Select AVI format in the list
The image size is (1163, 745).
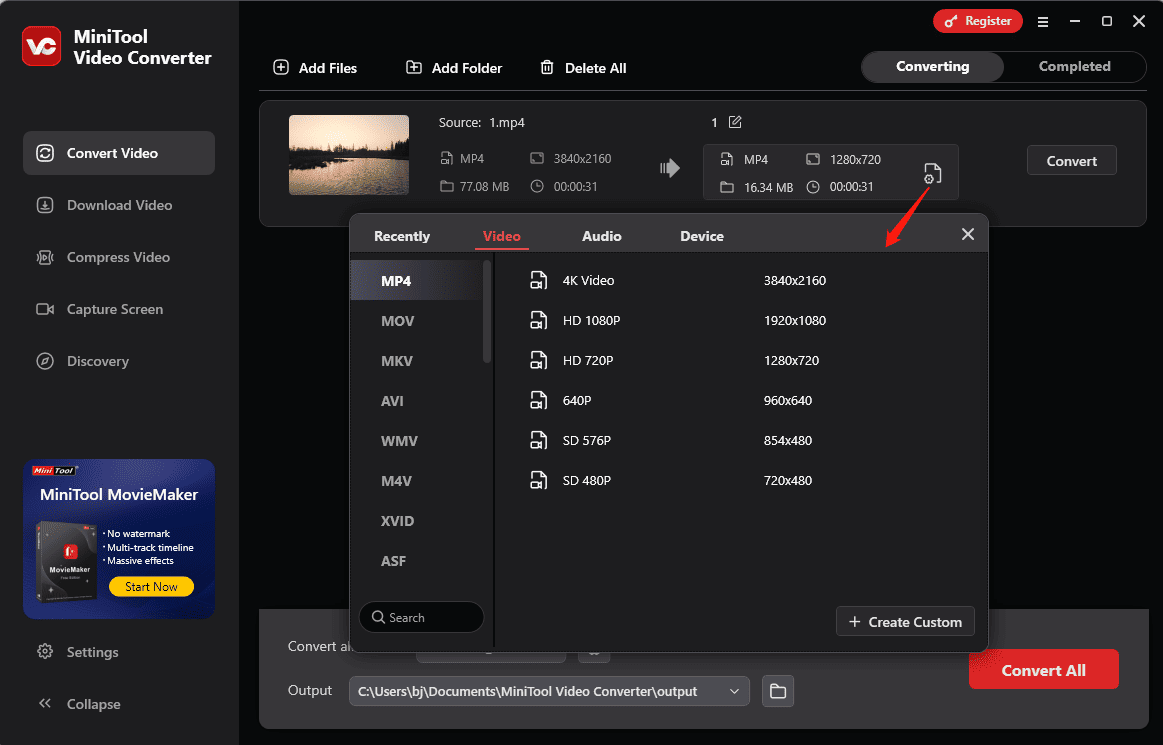417,401
